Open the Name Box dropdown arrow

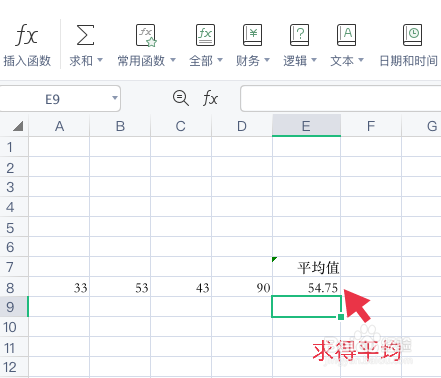coord(115,98)
